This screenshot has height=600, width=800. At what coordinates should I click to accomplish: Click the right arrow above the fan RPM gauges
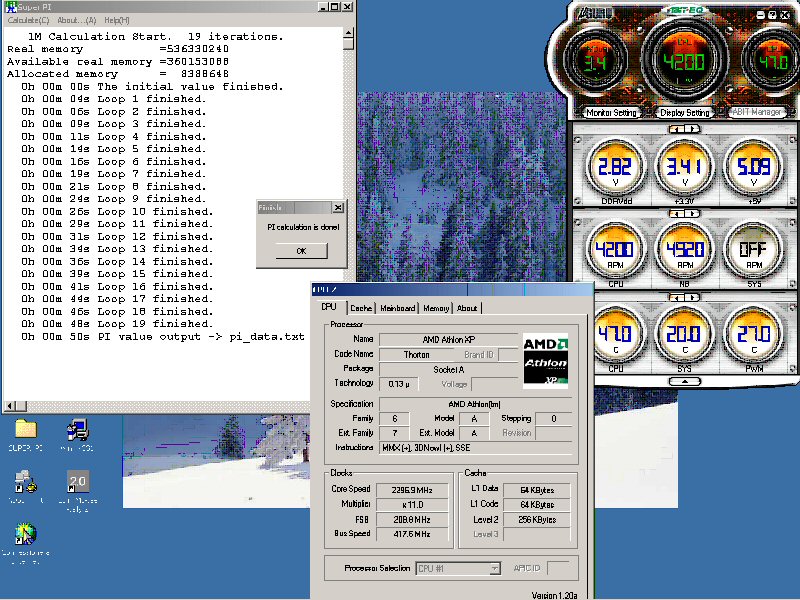pyautogui.click(x=692, y=213)
